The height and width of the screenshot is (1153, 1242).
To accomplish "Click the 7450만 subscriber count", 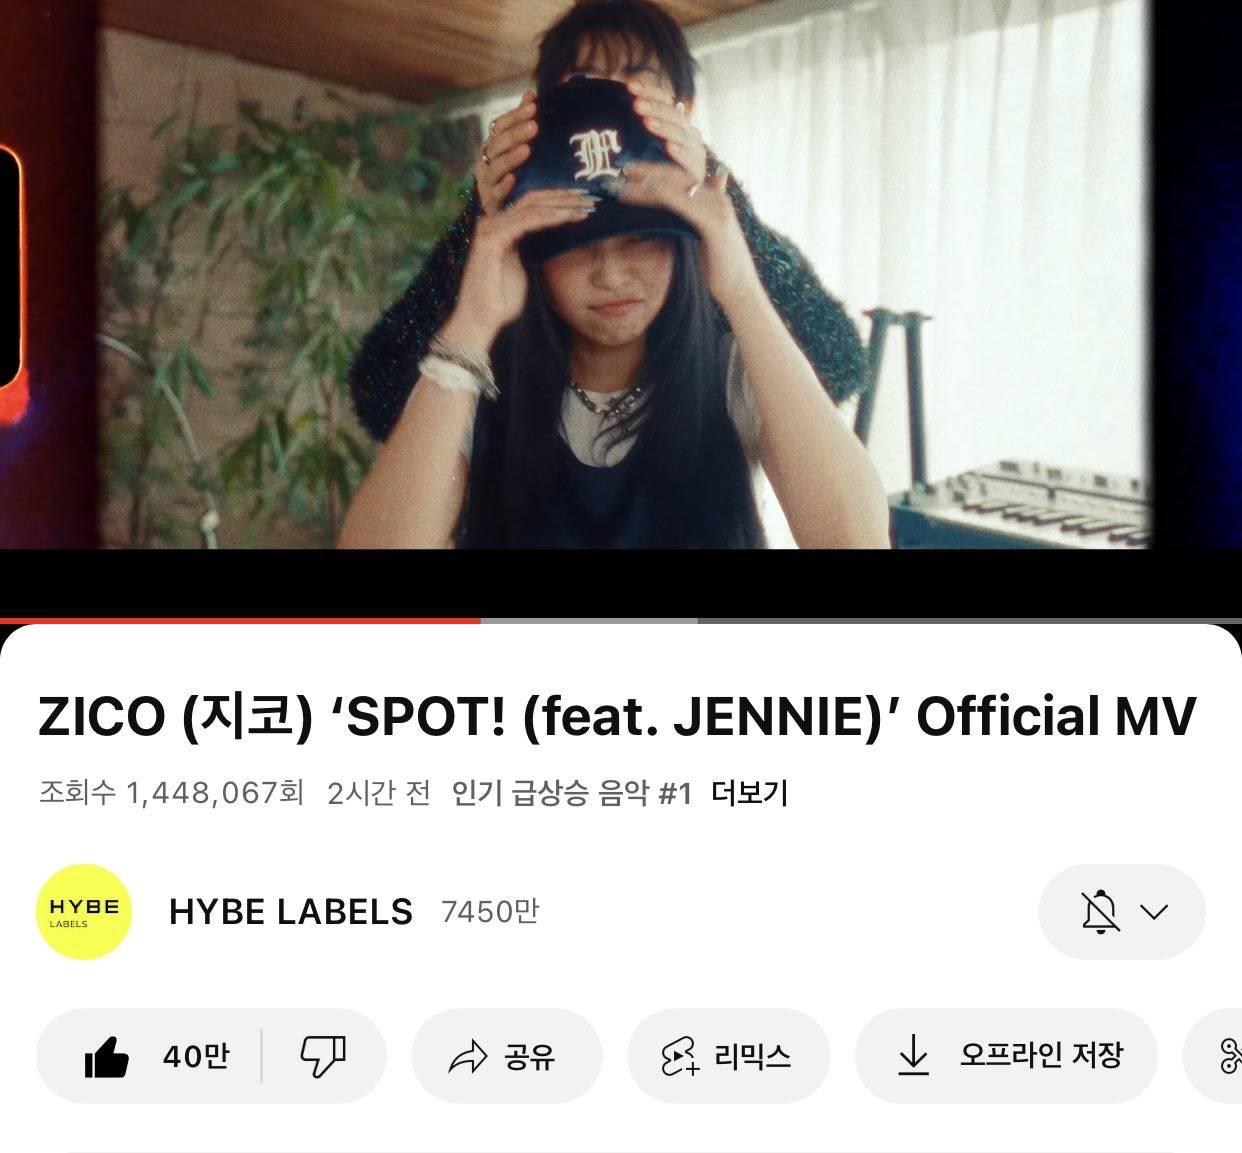I will pyautogui.click(x=489, y=912).
